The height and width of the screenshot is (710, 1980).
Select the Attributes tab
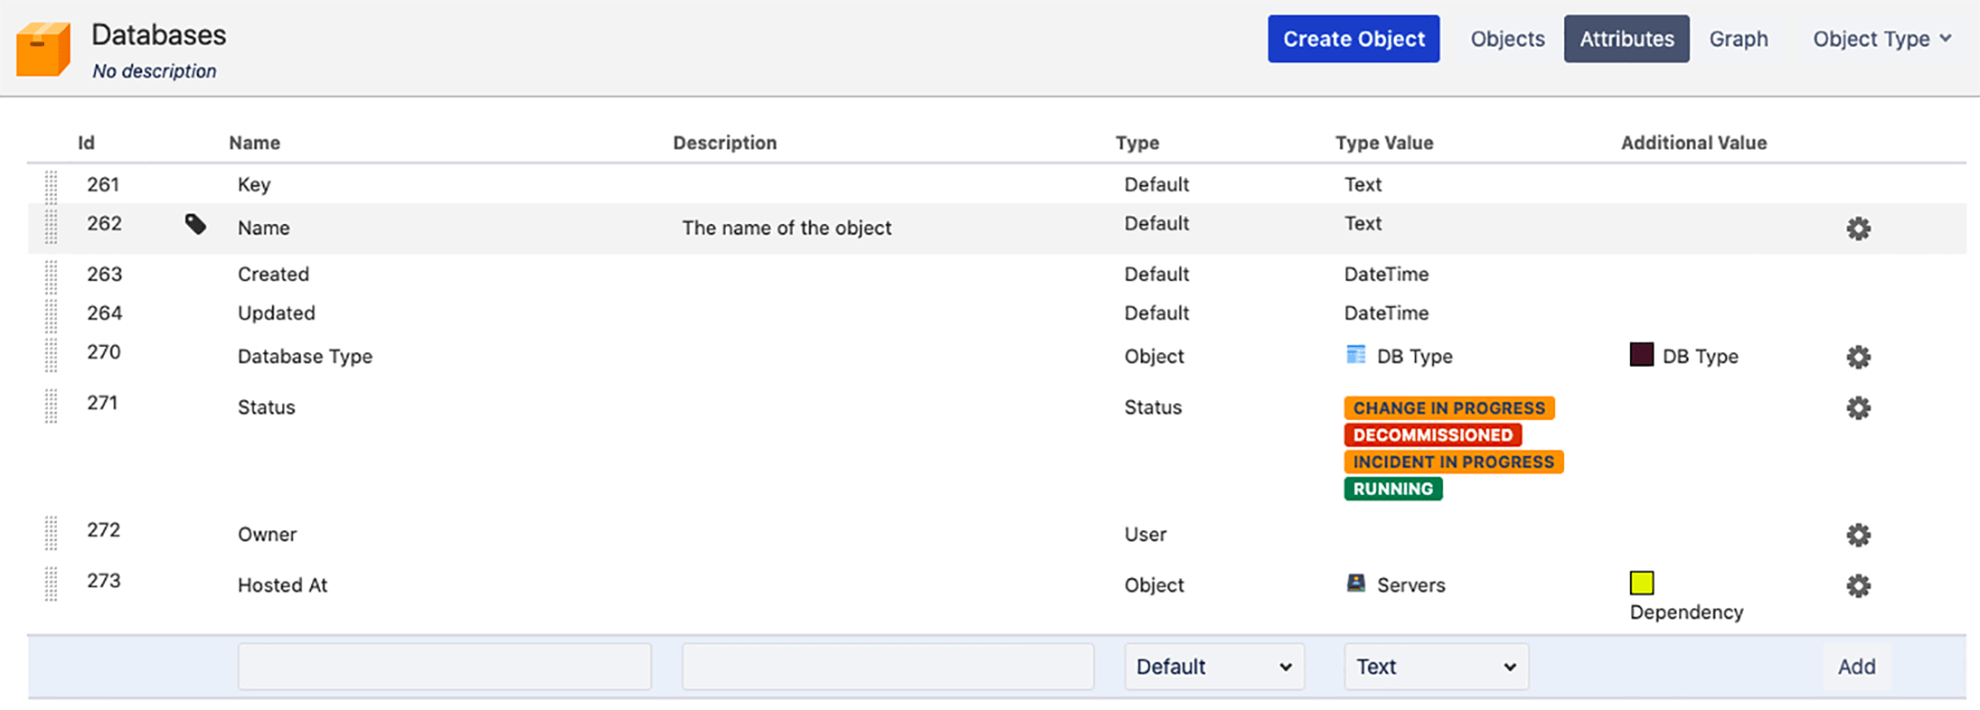(x=1626, y=39)
